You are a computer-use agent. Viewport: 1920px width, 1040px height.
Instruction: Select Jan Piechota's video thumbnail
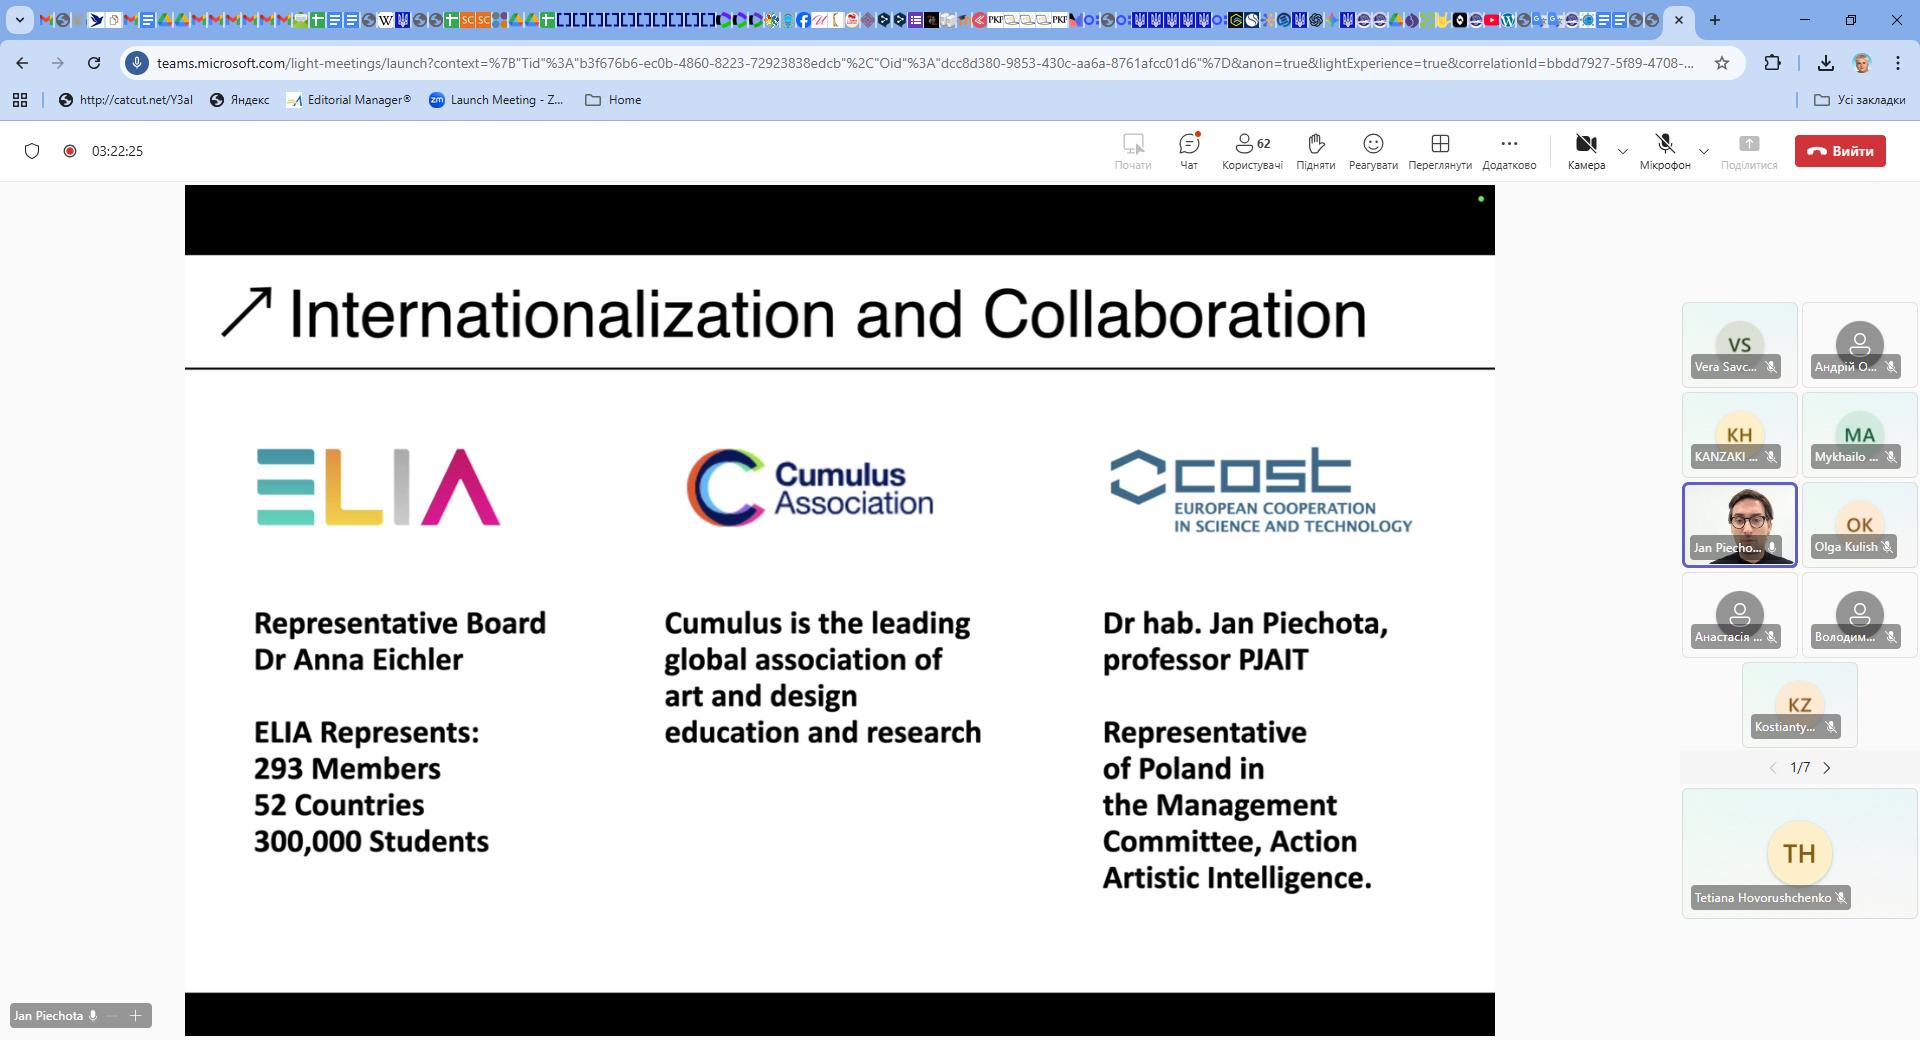(1739, 524)
